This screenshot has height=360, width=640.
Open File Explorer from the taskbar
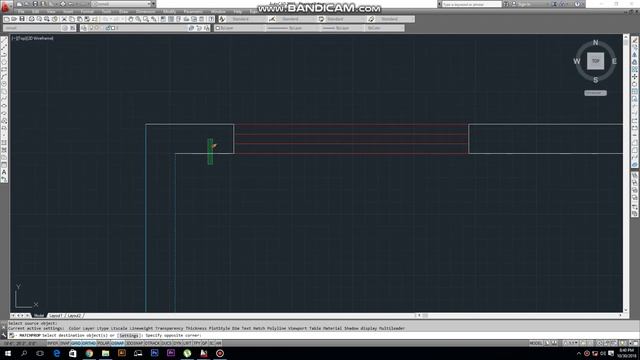click(106, 353)
